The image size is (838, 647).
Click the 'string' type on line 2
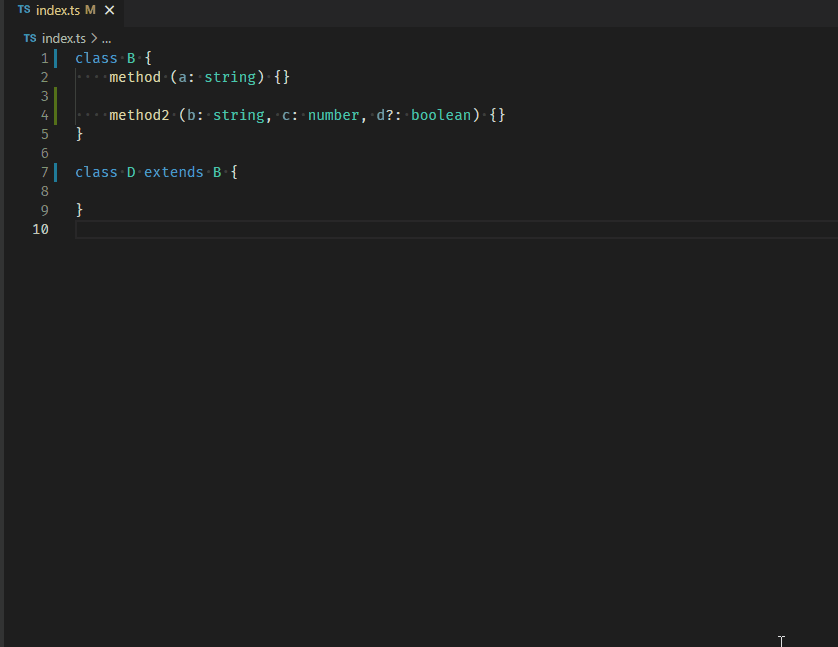230,77
